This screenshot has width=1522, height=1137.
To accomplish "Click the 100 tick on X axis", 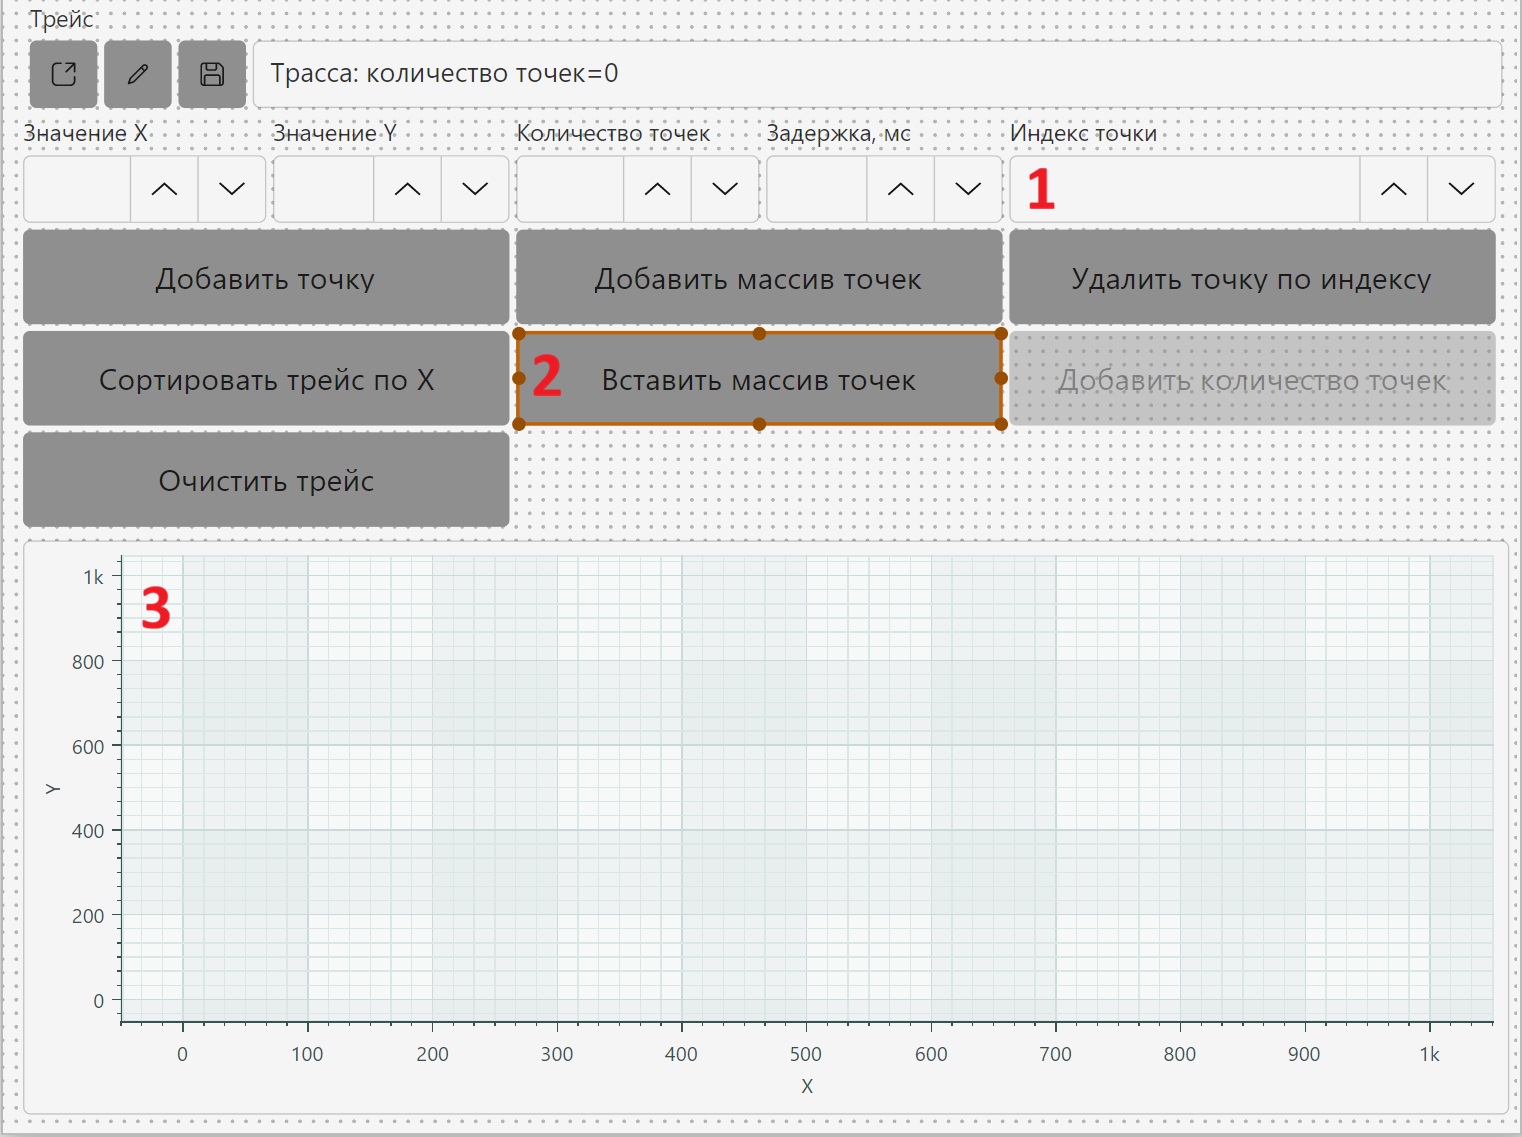I will [x=307, y=1054].
